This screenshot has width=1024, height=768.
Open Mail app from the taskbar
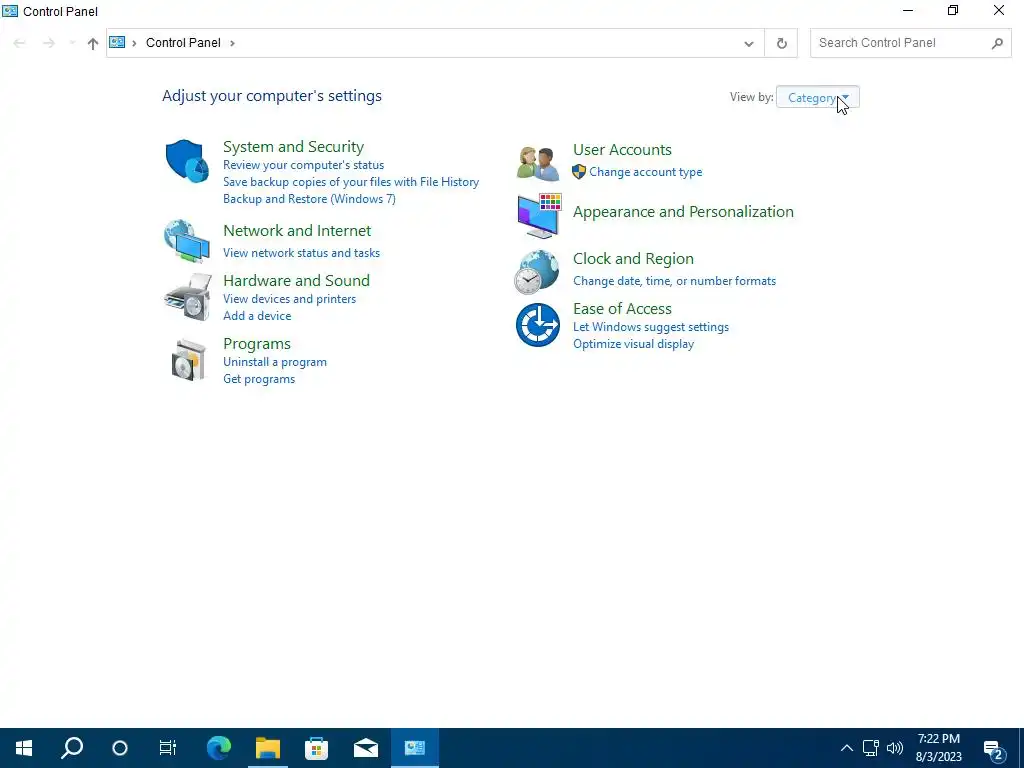[x=366, y=748]
